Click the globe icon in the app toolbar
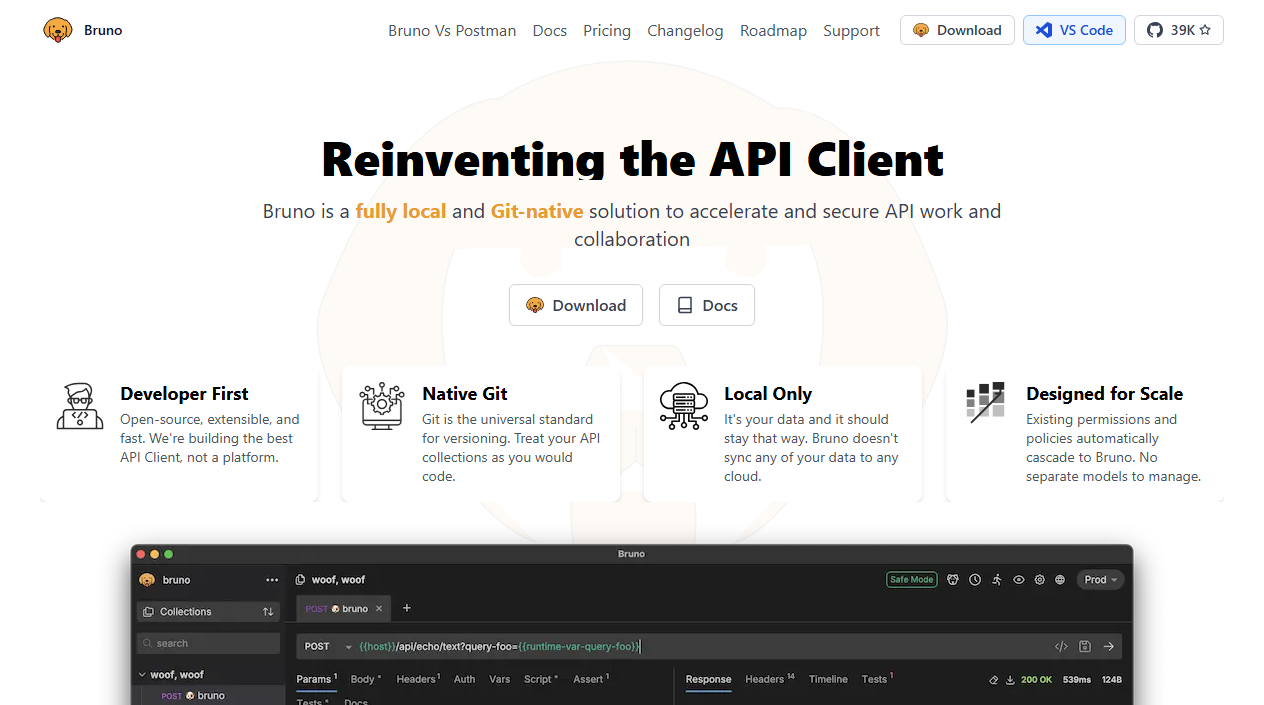The width and height of the screenshot is (1264, 705). pos(1061,580)
